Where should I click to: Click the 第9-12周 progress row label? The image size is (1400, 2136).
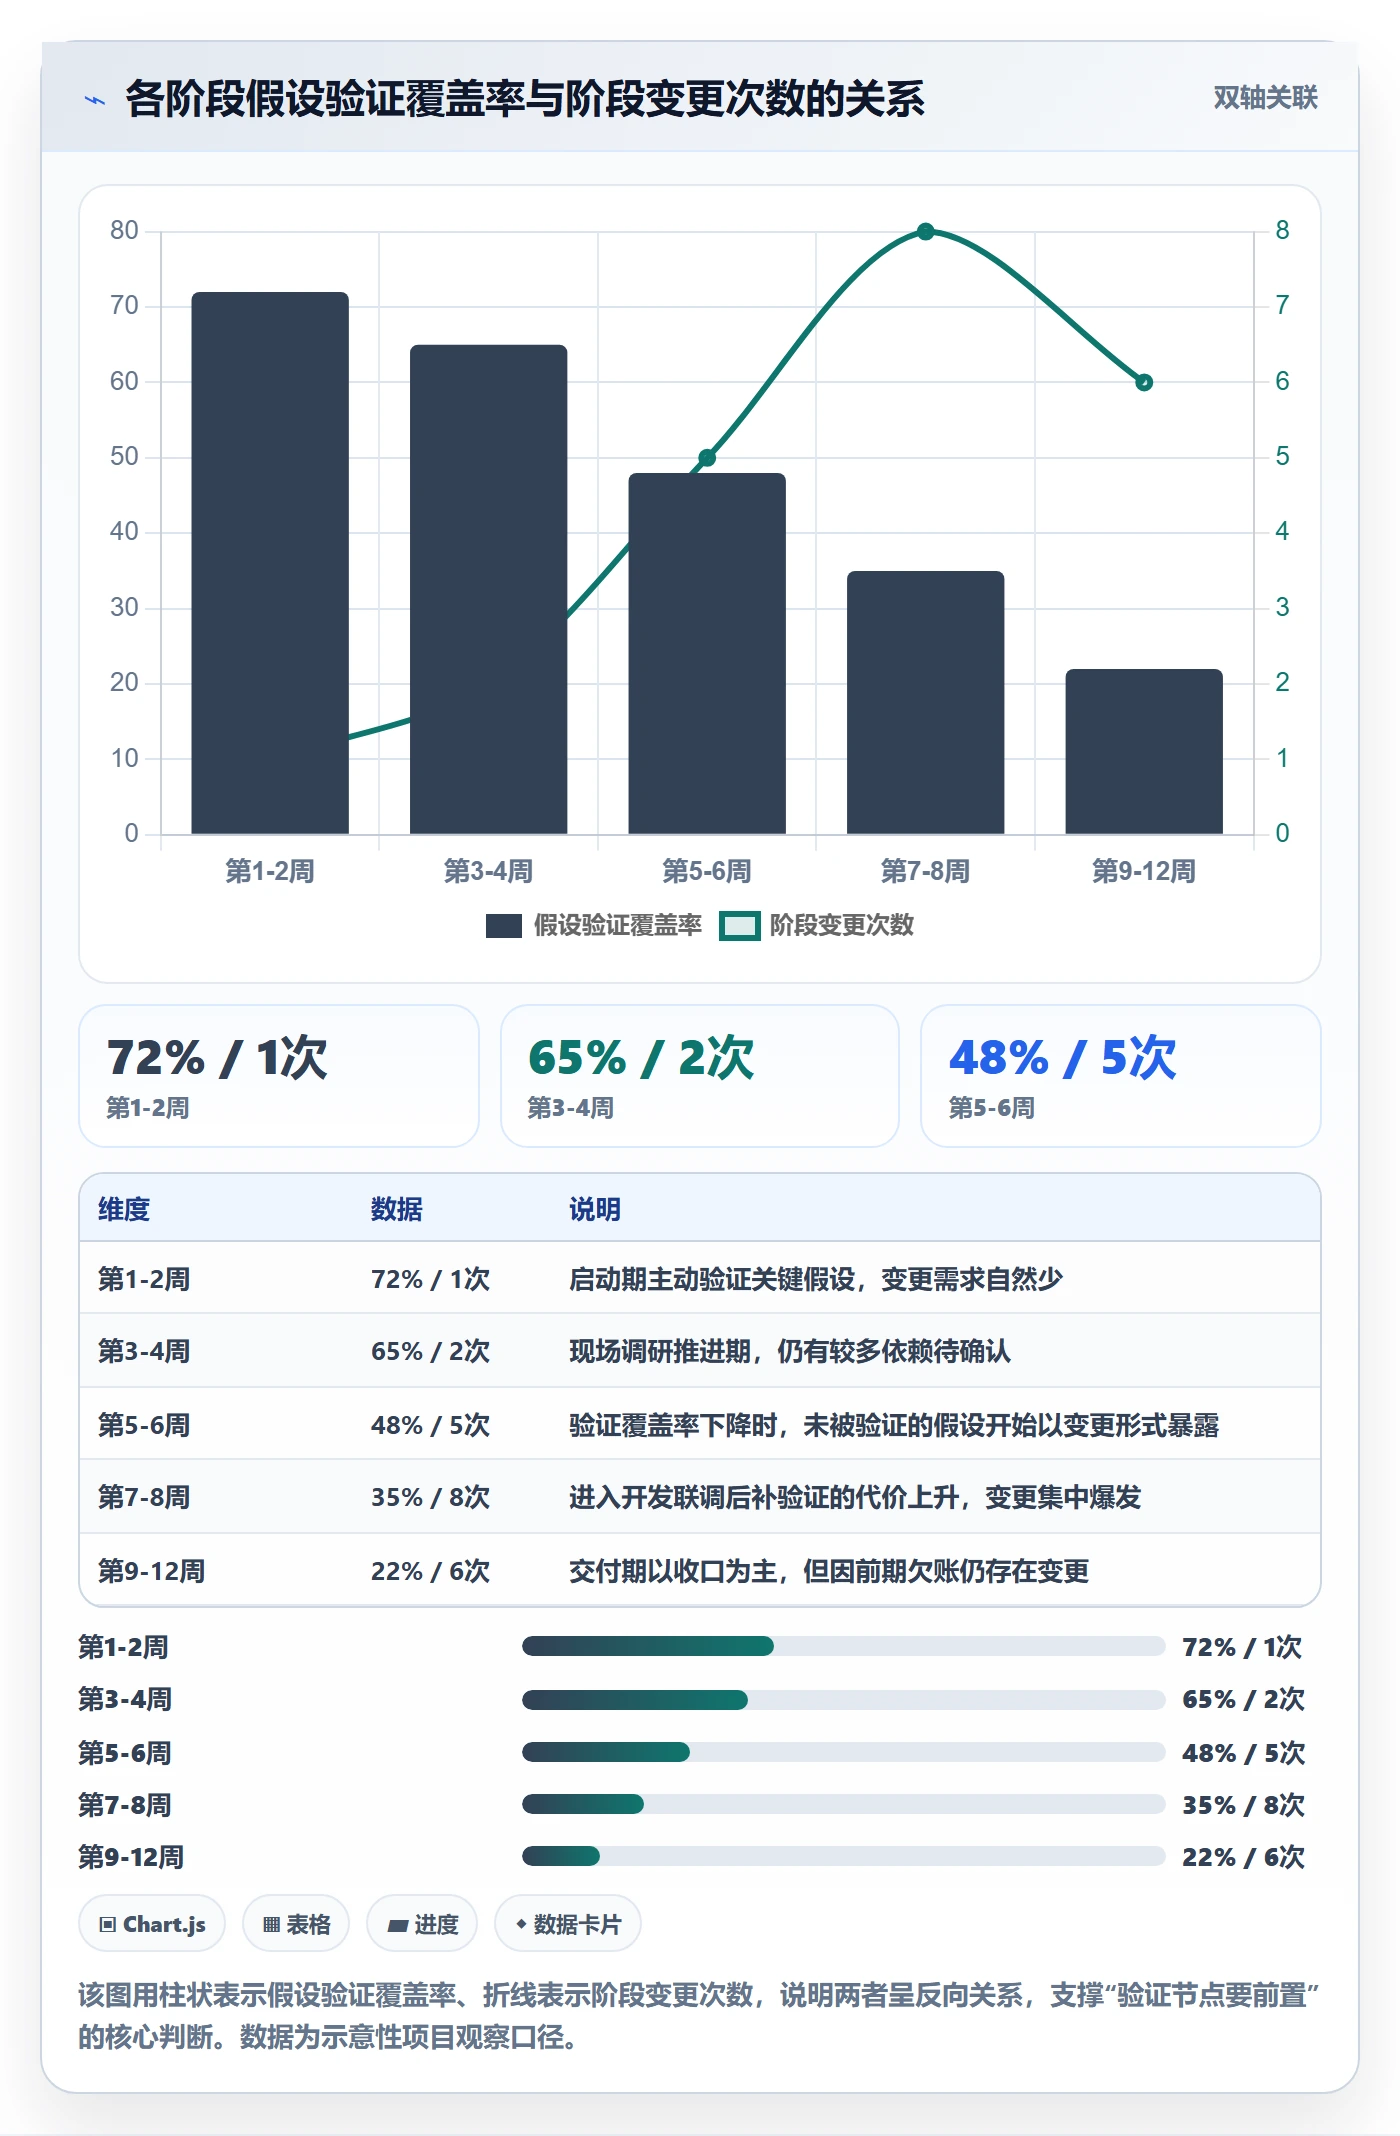(132, 1857)
